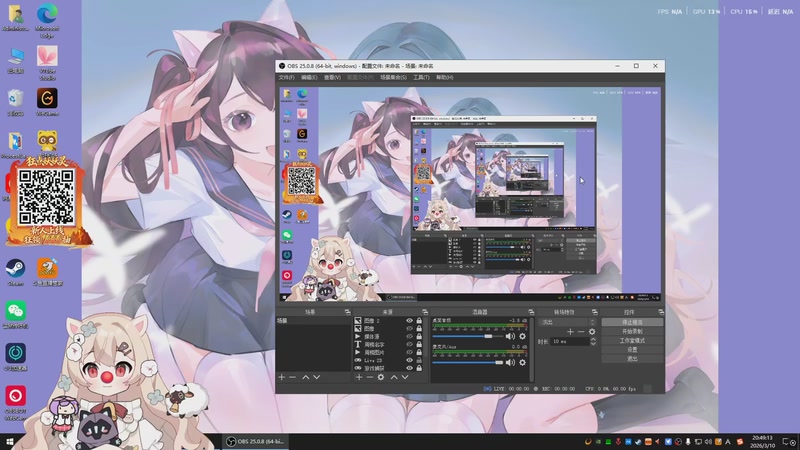Image resolution: width=800 pixels, height=450 pixels.
Task: Add a new scene with plus icon
Action: [282, 377]
